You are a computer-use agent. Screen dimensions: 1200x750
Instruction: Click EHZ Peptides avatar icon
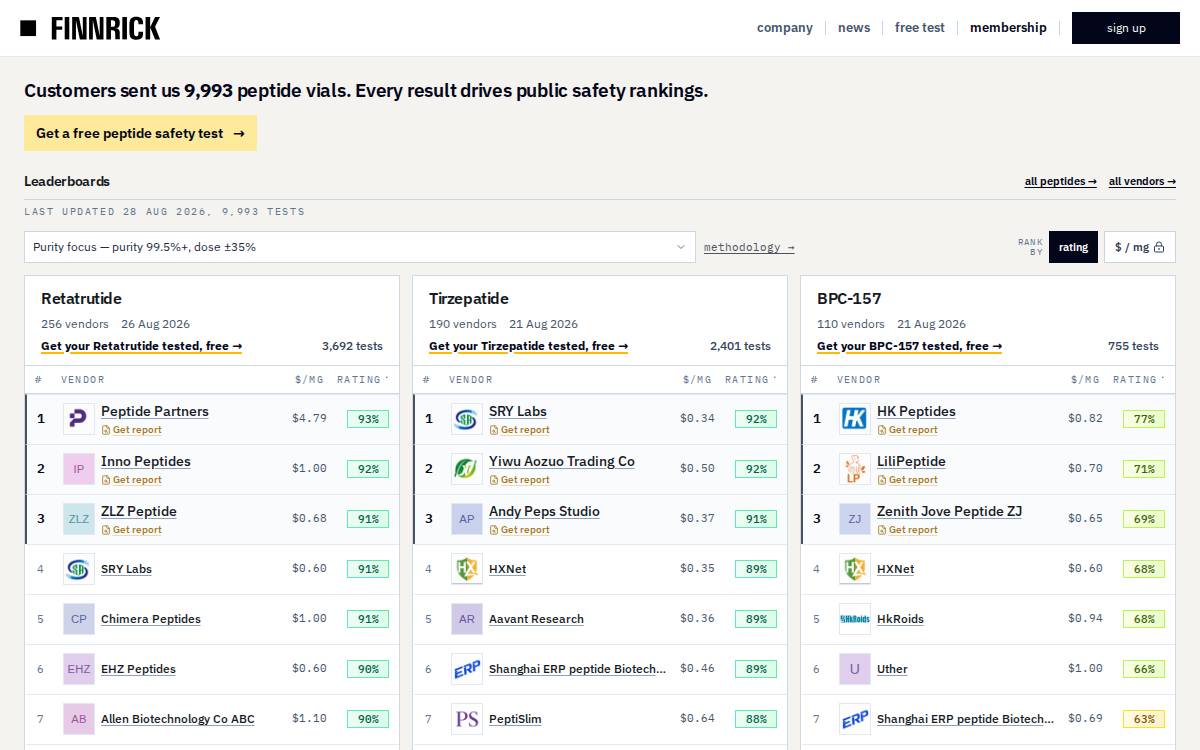pos(79,669)
